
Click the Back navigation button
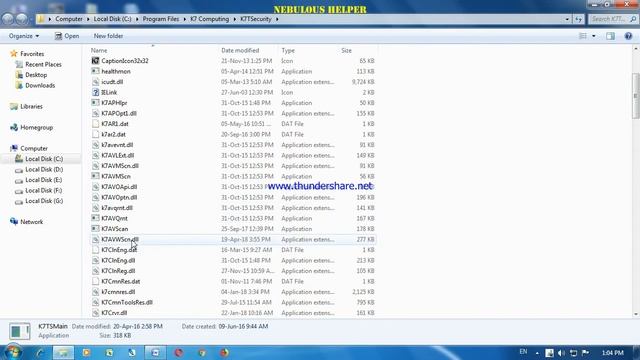(x=8, y=19)
